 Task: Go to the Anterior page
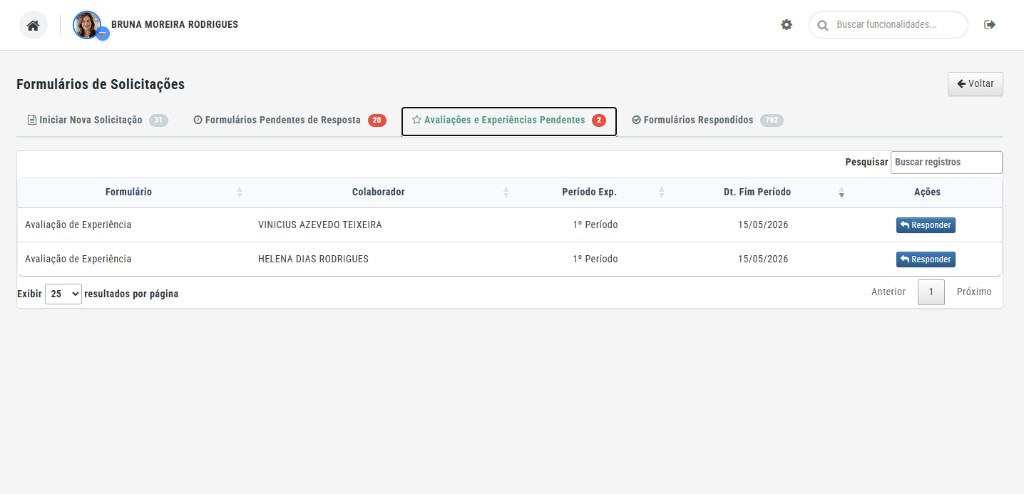pyautogui.click(x=888, y=292)
